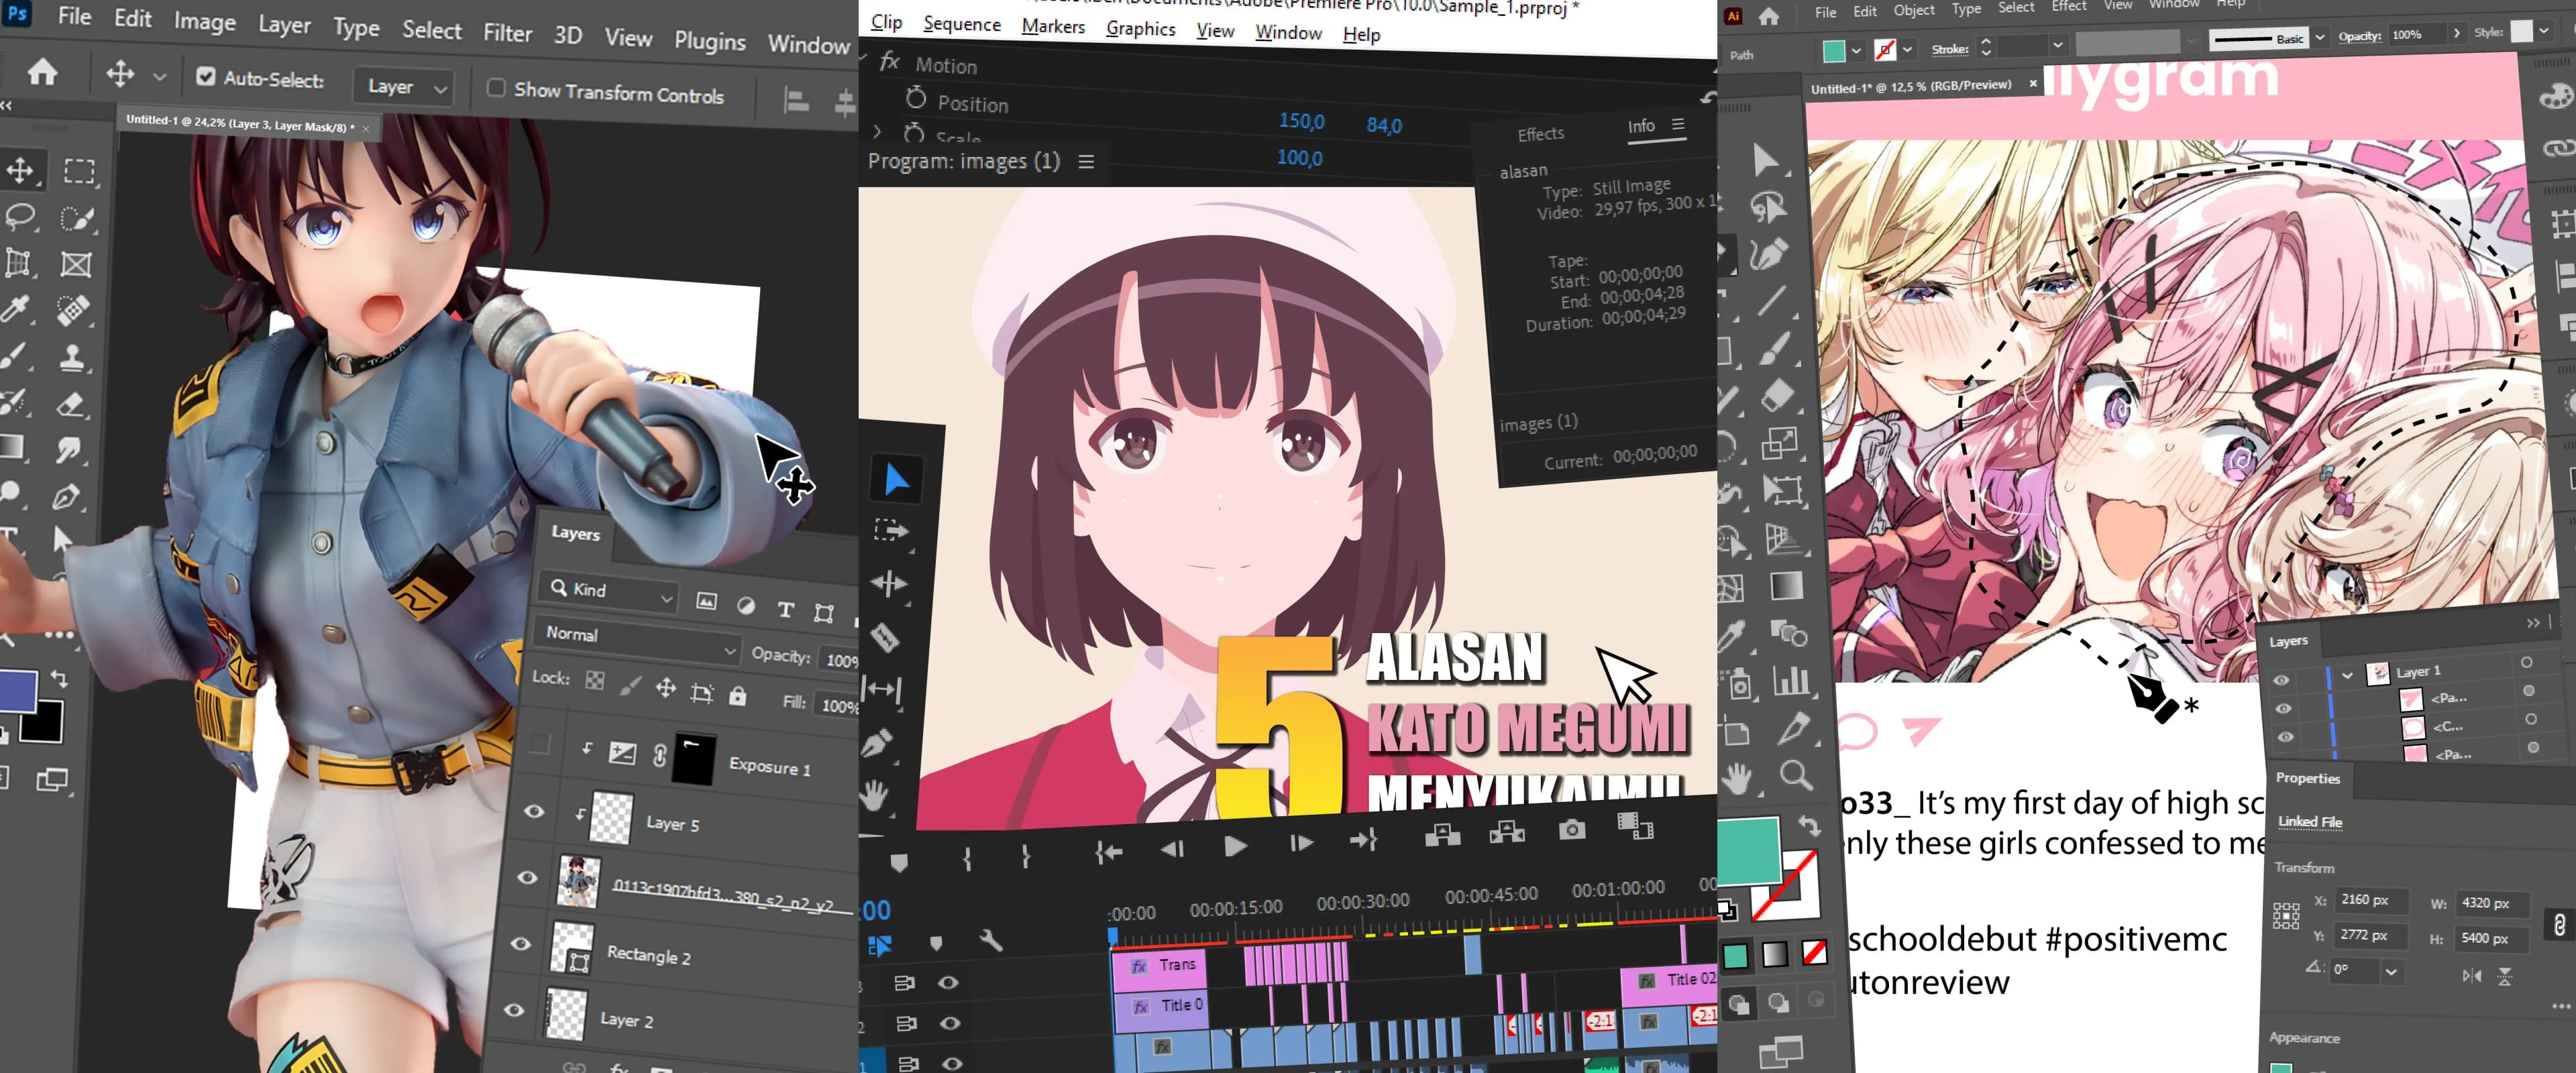The image size is (2576, 1073).
Task: Select Illustrator's black arrow Selection tool
Action: tap(1765, 160)
